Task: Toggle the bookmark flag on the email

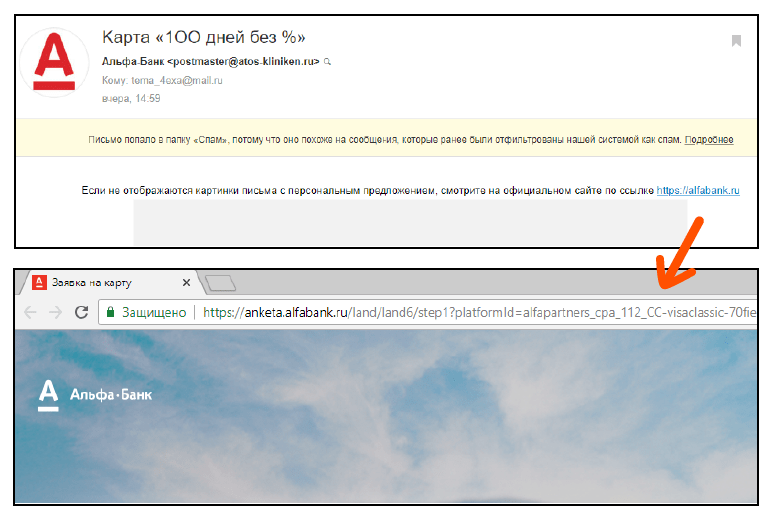Action: pos(736,40)
